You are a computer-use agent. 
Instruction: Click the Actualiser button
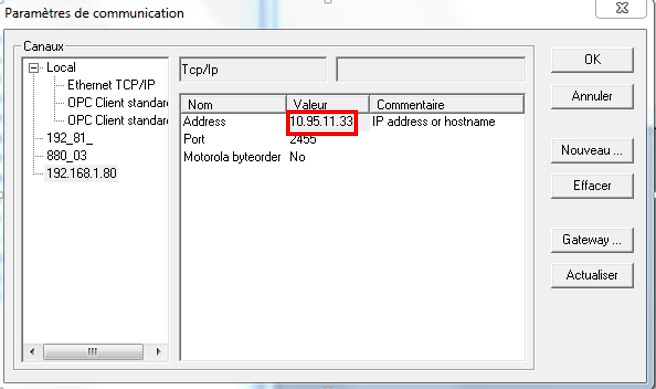[592, 275]
